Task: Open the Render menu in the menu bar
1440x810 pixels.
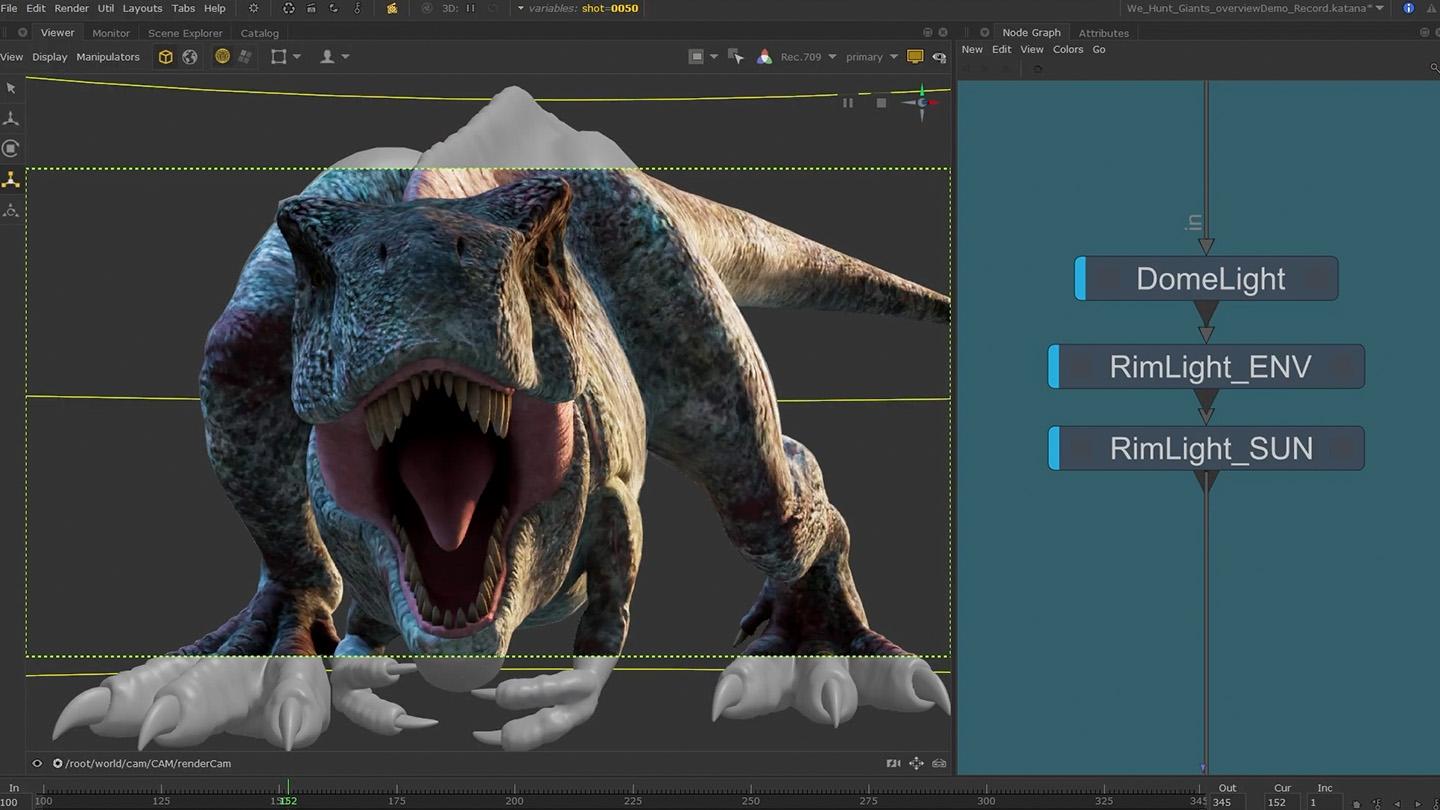Action: click(x=71, y=8)
